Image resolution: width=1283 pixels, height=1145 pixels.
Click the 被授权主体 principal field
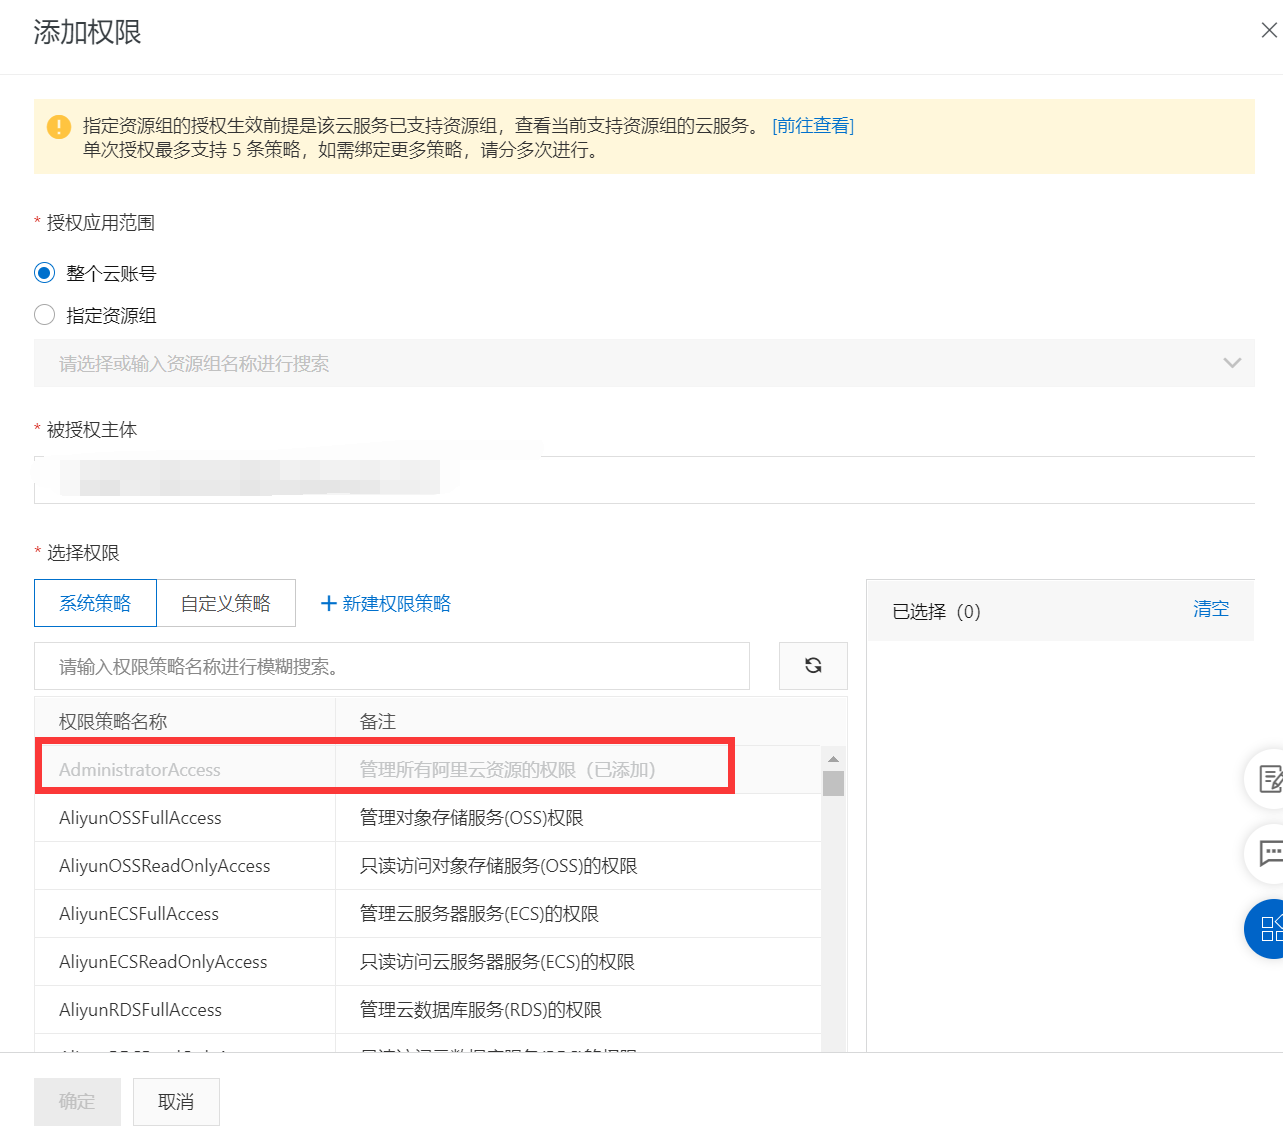[644, 479]
